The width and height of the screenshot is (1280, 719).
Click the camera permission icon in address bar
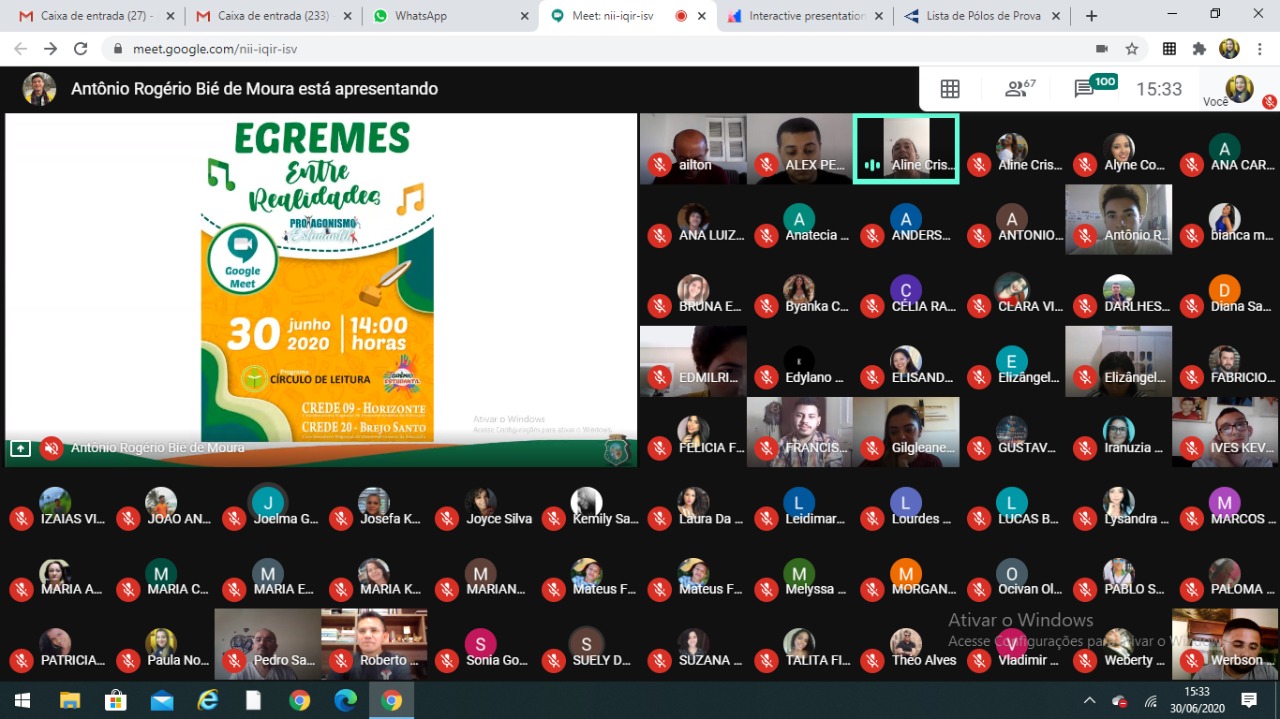click(1102, 49)
